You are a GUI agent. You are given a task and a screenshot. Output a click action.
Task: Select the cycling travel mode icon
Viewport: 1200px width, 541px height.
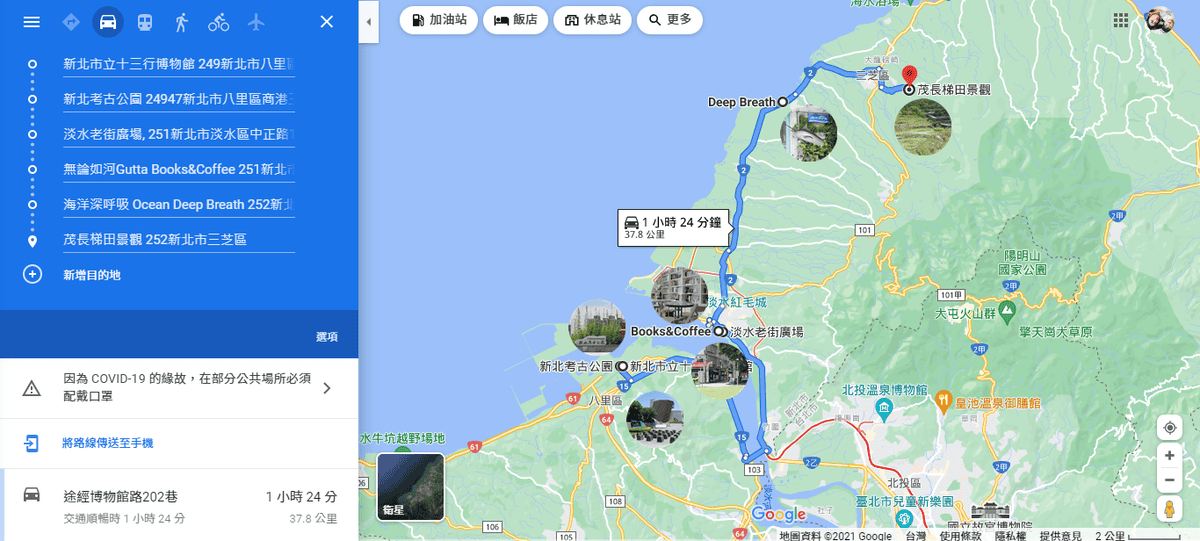point(218,22)
